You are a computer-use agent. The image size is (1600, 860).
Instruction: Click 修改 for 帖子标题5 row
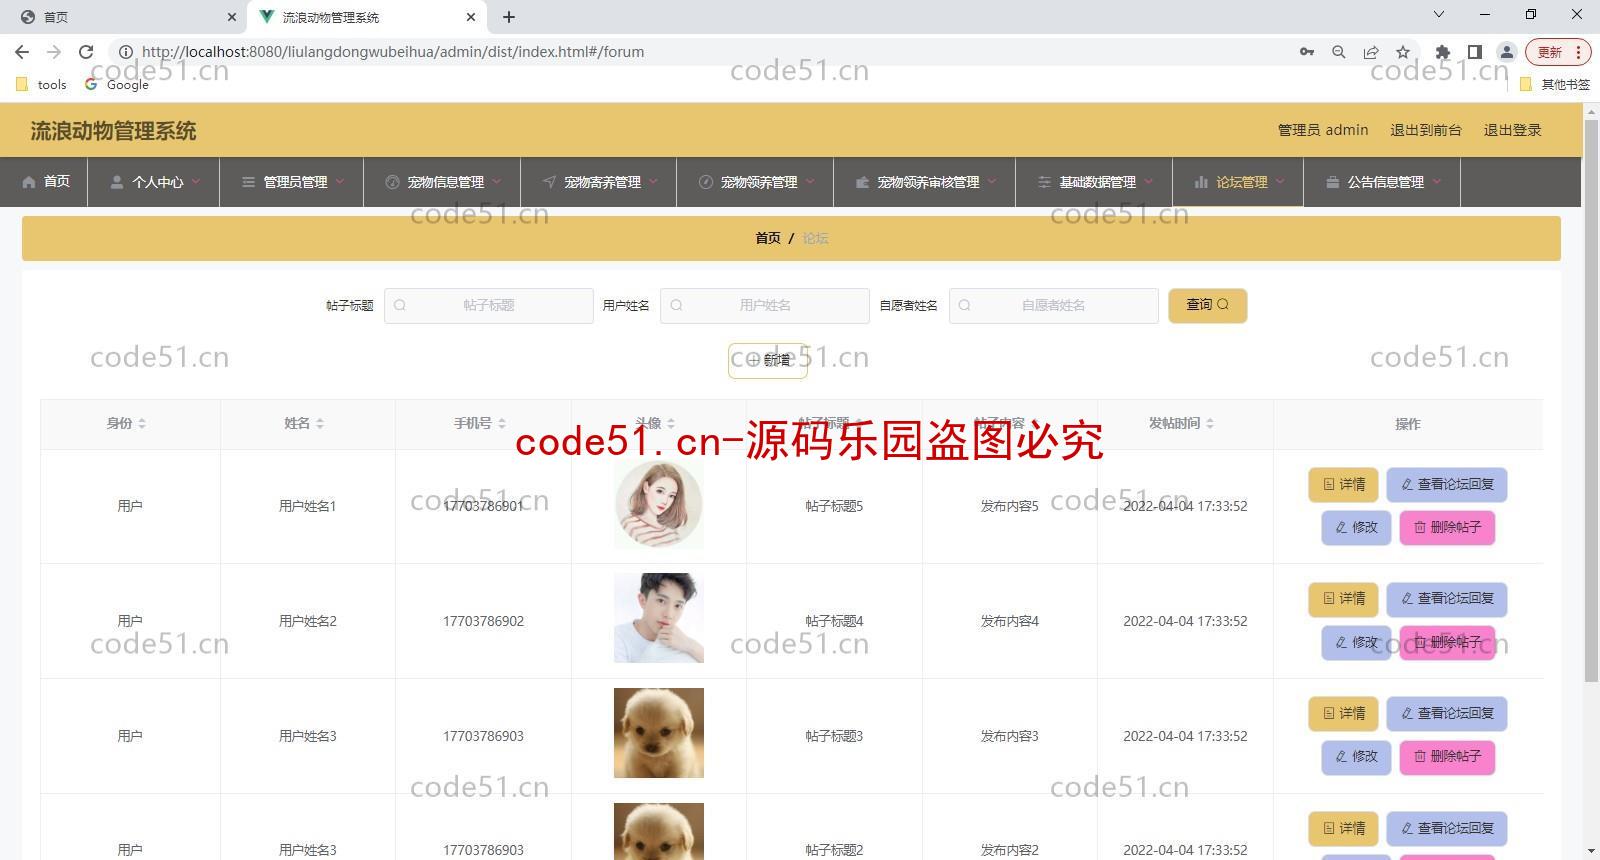[x=1357, y=528]
